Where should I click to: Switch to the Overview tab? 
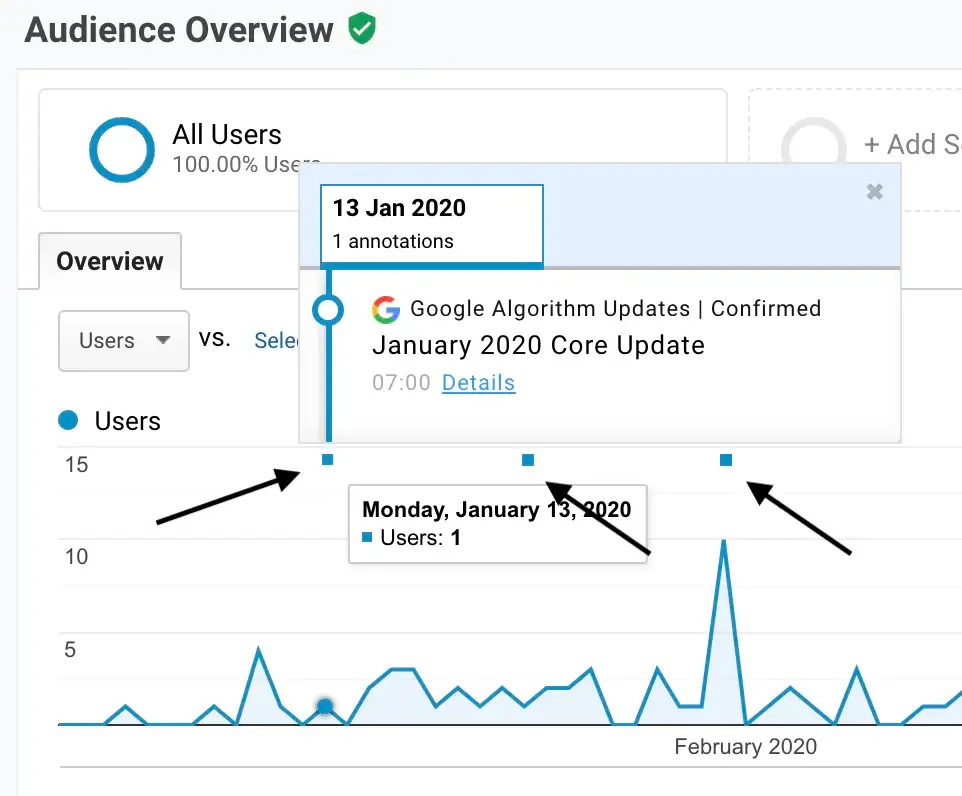[109, 261]
